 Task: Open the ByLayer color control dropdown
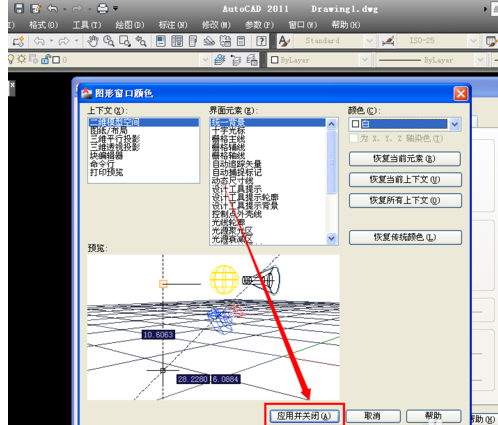tap(365, 60)
